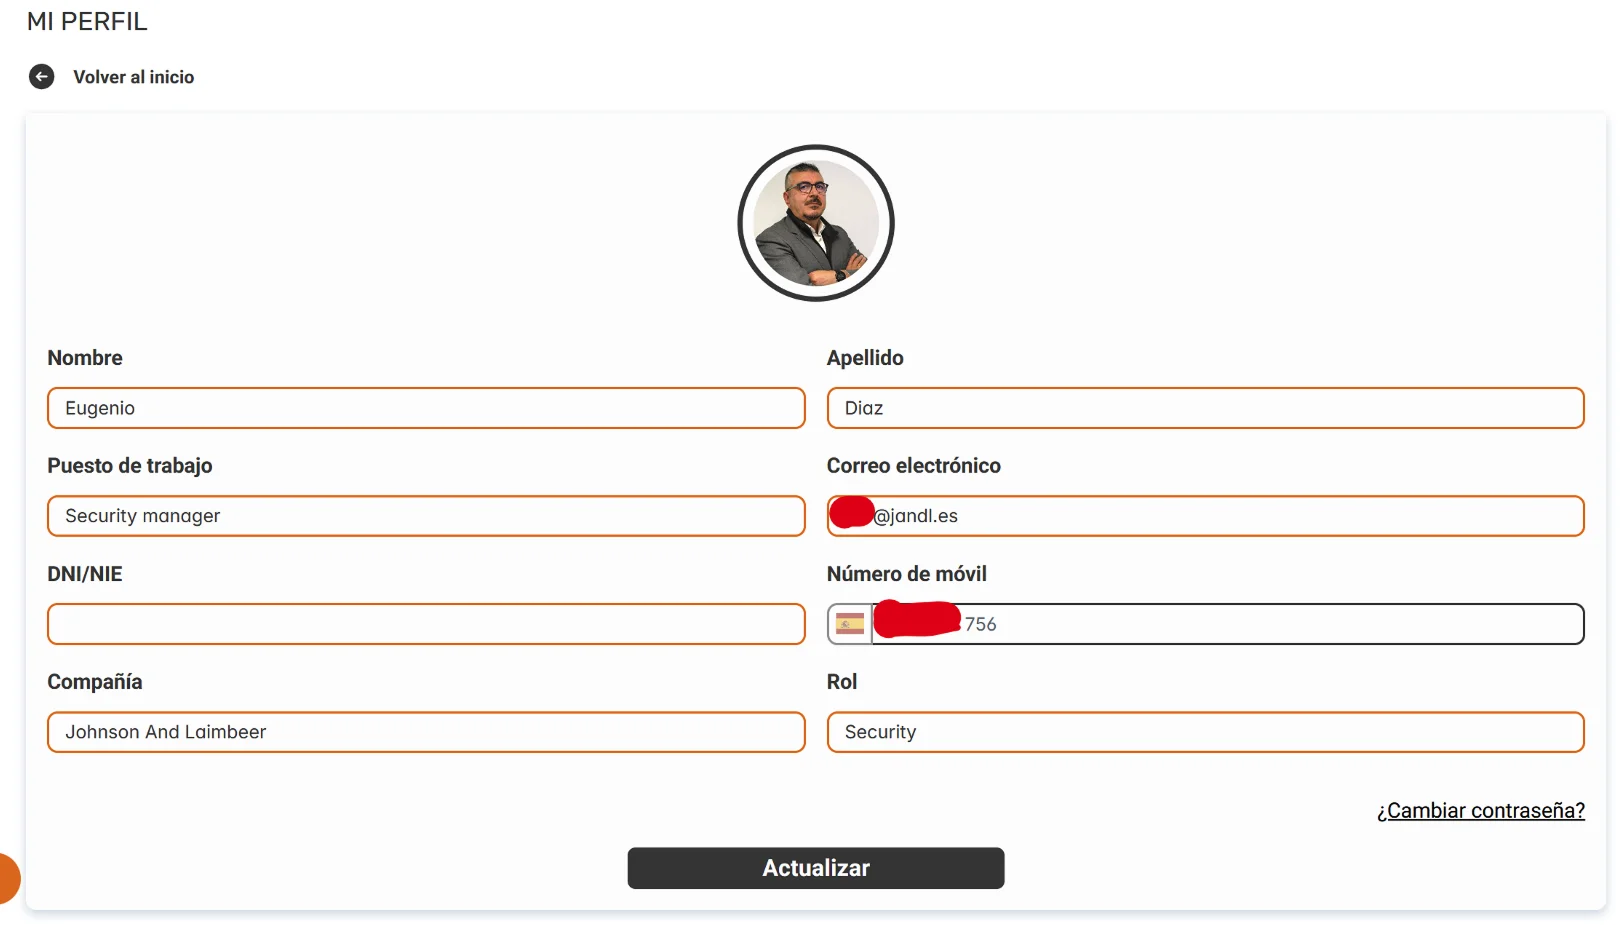
Task: Select the Puesto de trabajo input
Action: (x=426, y=516)
